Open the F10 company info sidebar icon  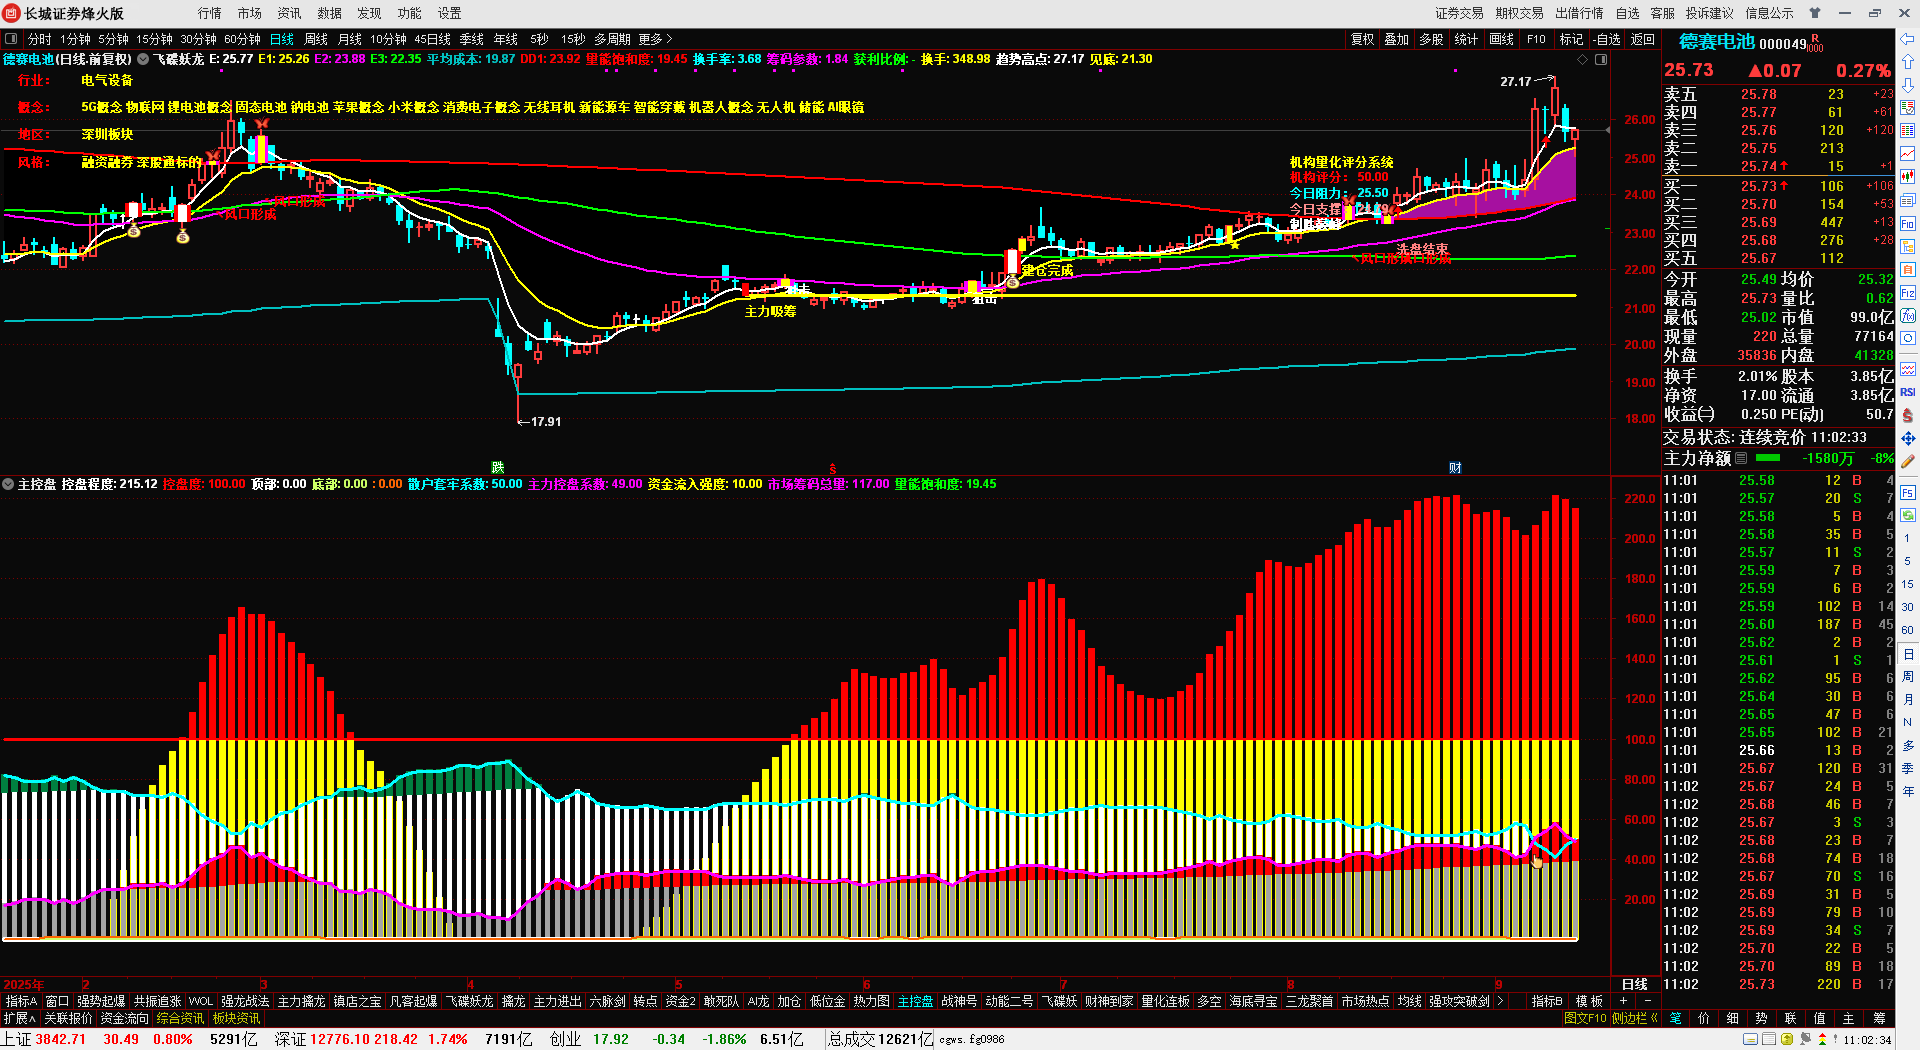coord(1908,223)
